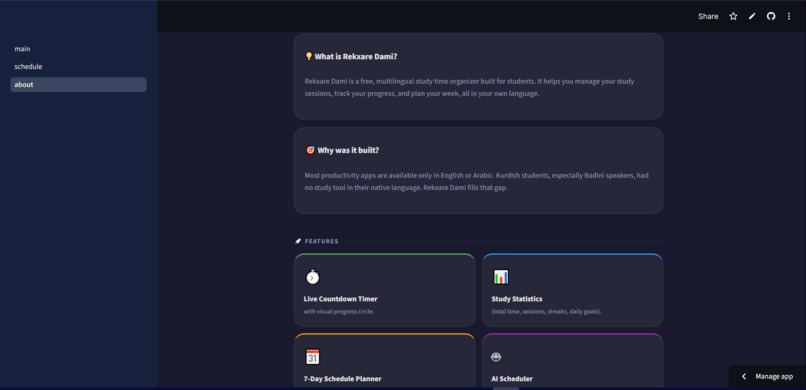This screenshot has width=806, height=390.
Task: Click the paragraph starting 'Most productivity apps'
Action: coord(477,181)
